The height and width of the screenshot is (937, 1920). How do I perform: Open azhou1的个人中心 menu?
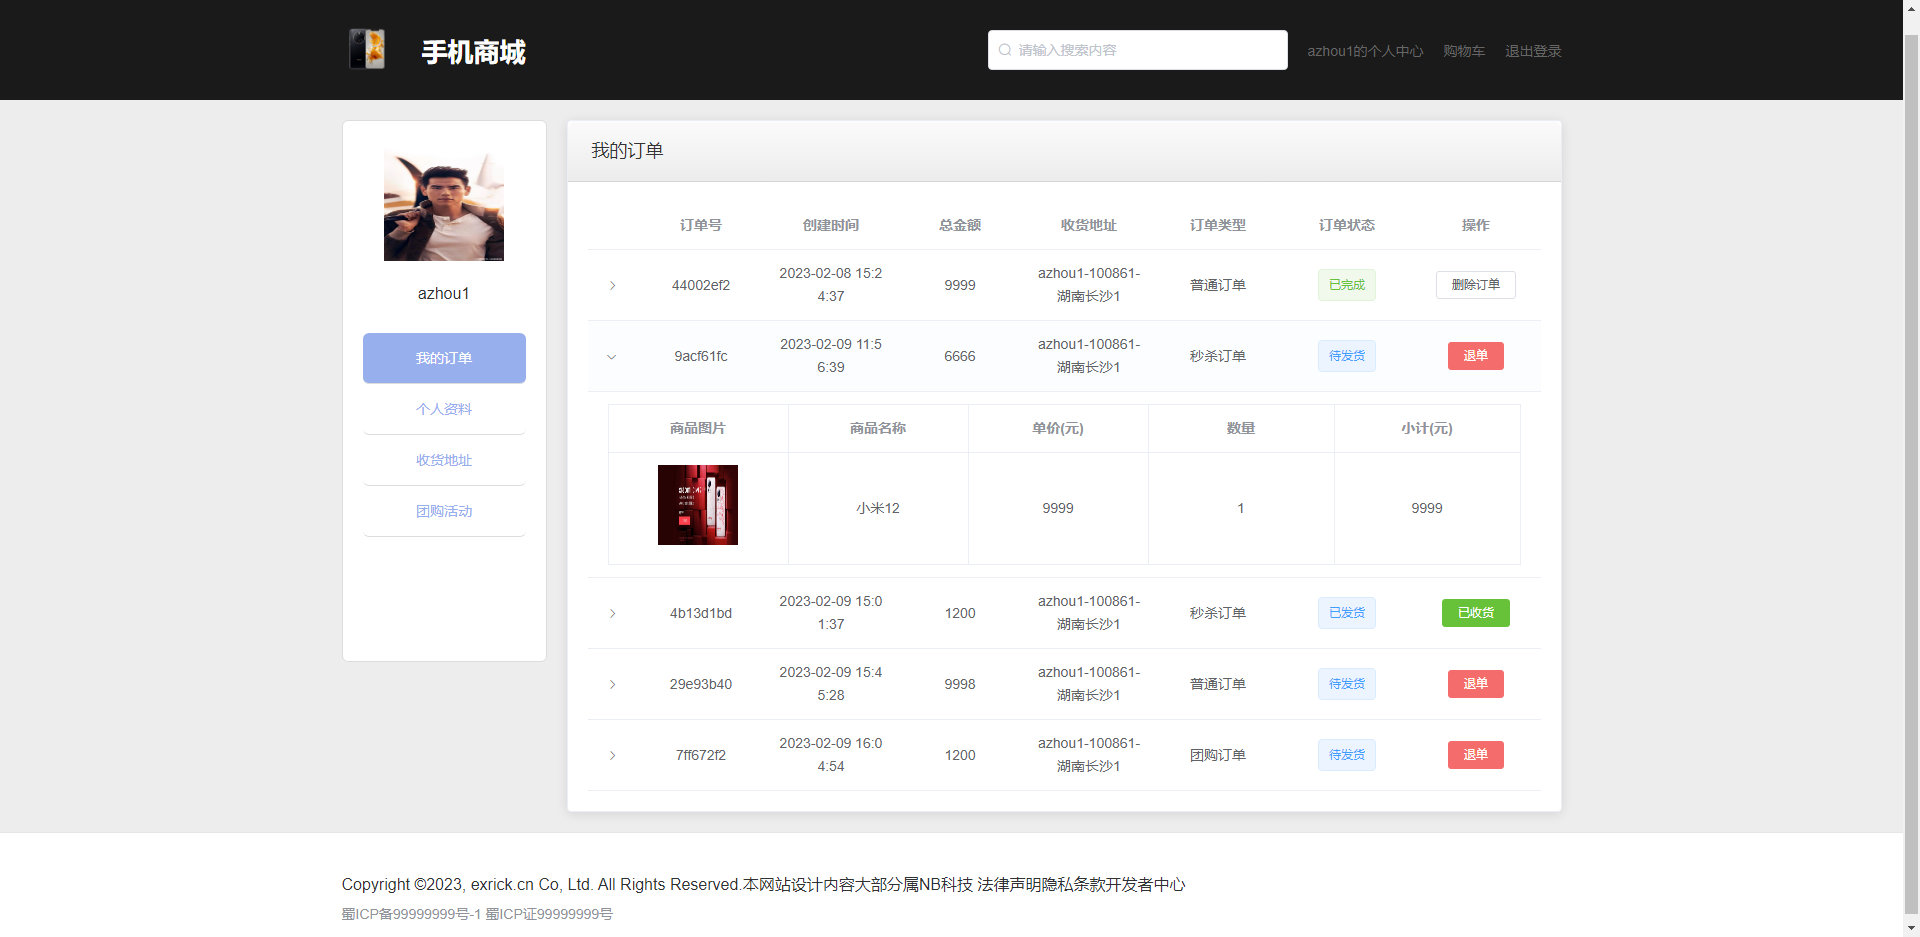1365,51
